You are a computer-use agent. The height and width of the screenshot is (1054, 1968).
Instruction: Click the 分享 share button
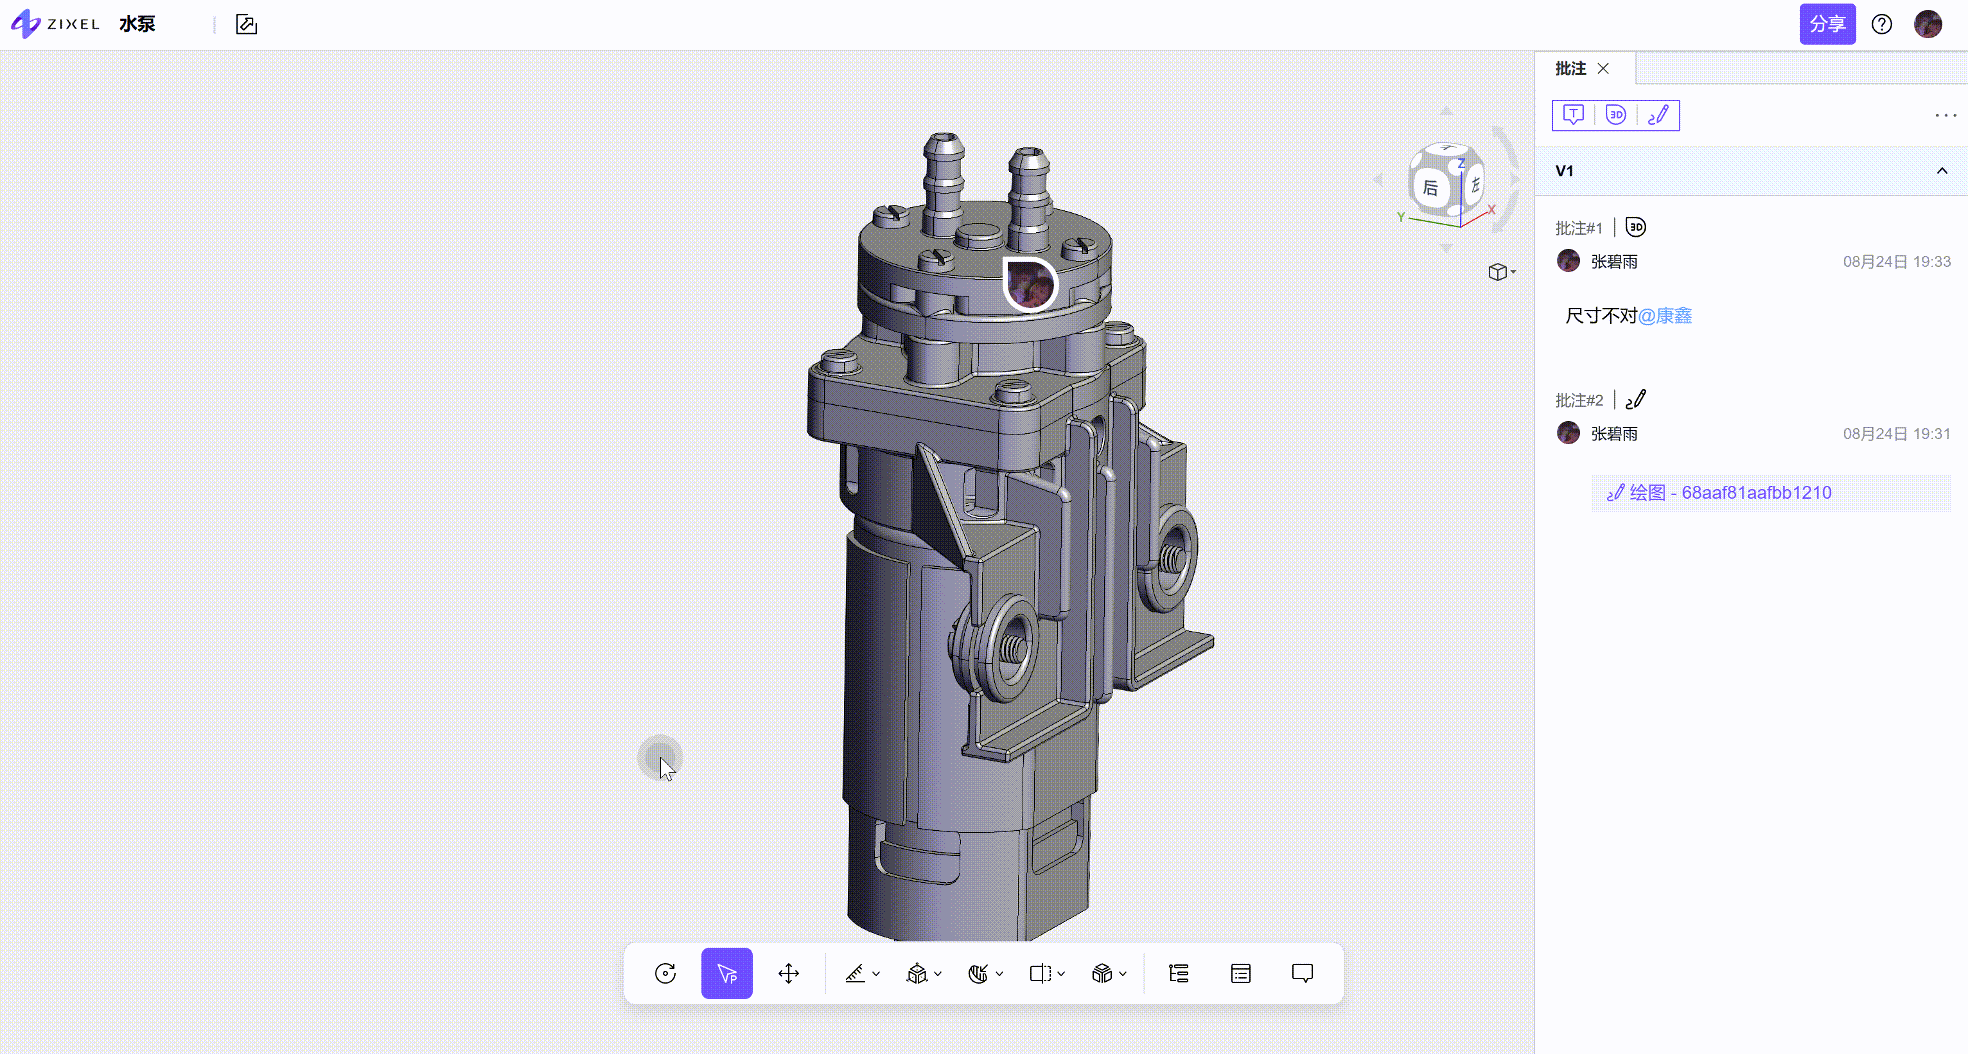coord(1827,24)
